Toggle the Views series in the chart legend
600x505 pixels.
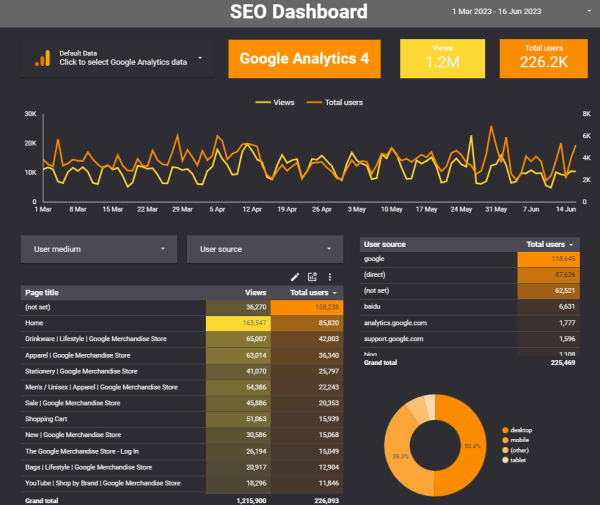point(275,102)
